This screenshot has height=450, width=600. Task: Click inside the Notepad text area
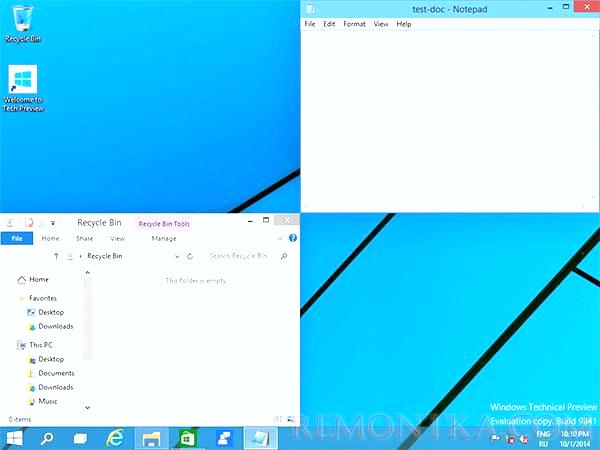[448, 119]
